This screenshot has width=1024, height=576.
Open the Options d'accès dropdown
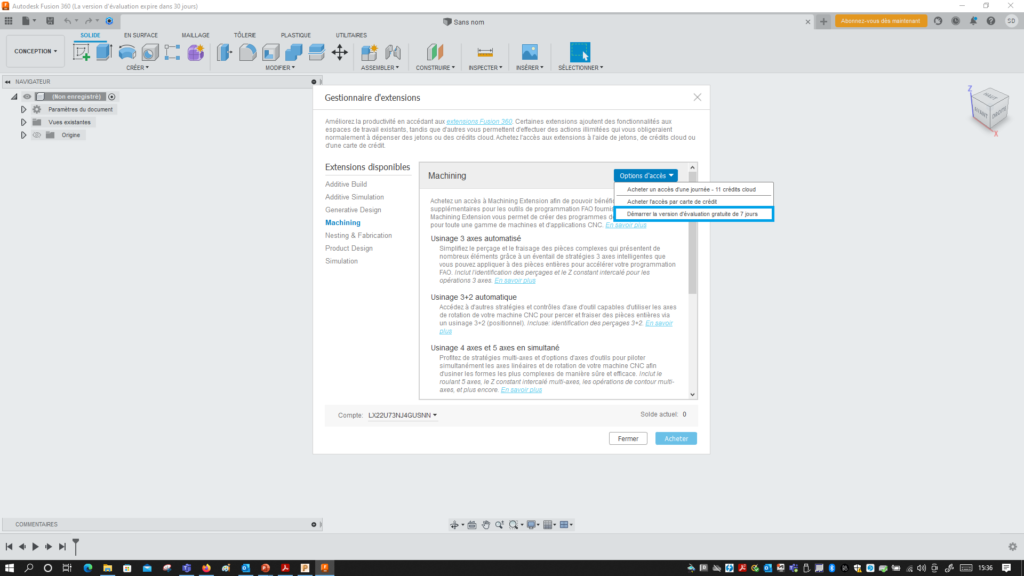[646, 176]
